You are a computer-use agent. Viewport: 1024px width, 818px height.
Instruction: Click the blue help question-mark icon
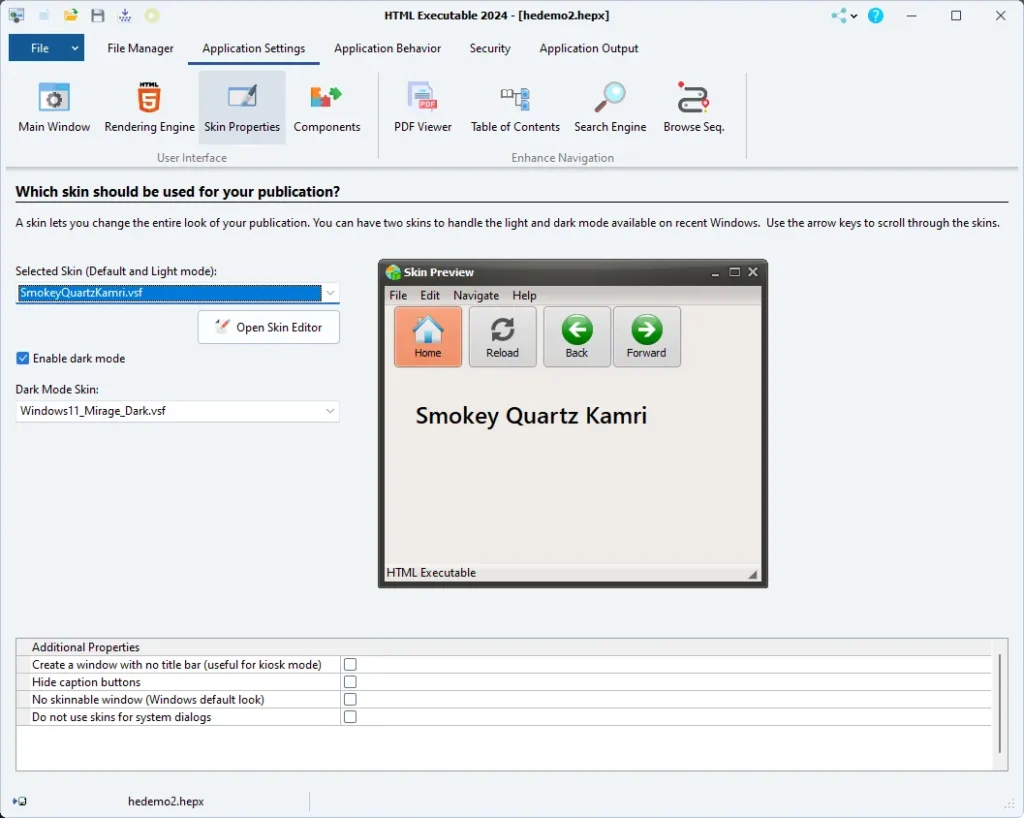tap(876, 16)
